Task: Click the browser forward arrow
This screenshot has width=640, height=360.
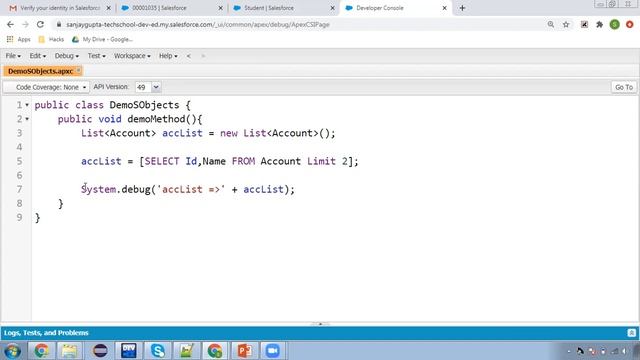Action: (x=25, y=24)
